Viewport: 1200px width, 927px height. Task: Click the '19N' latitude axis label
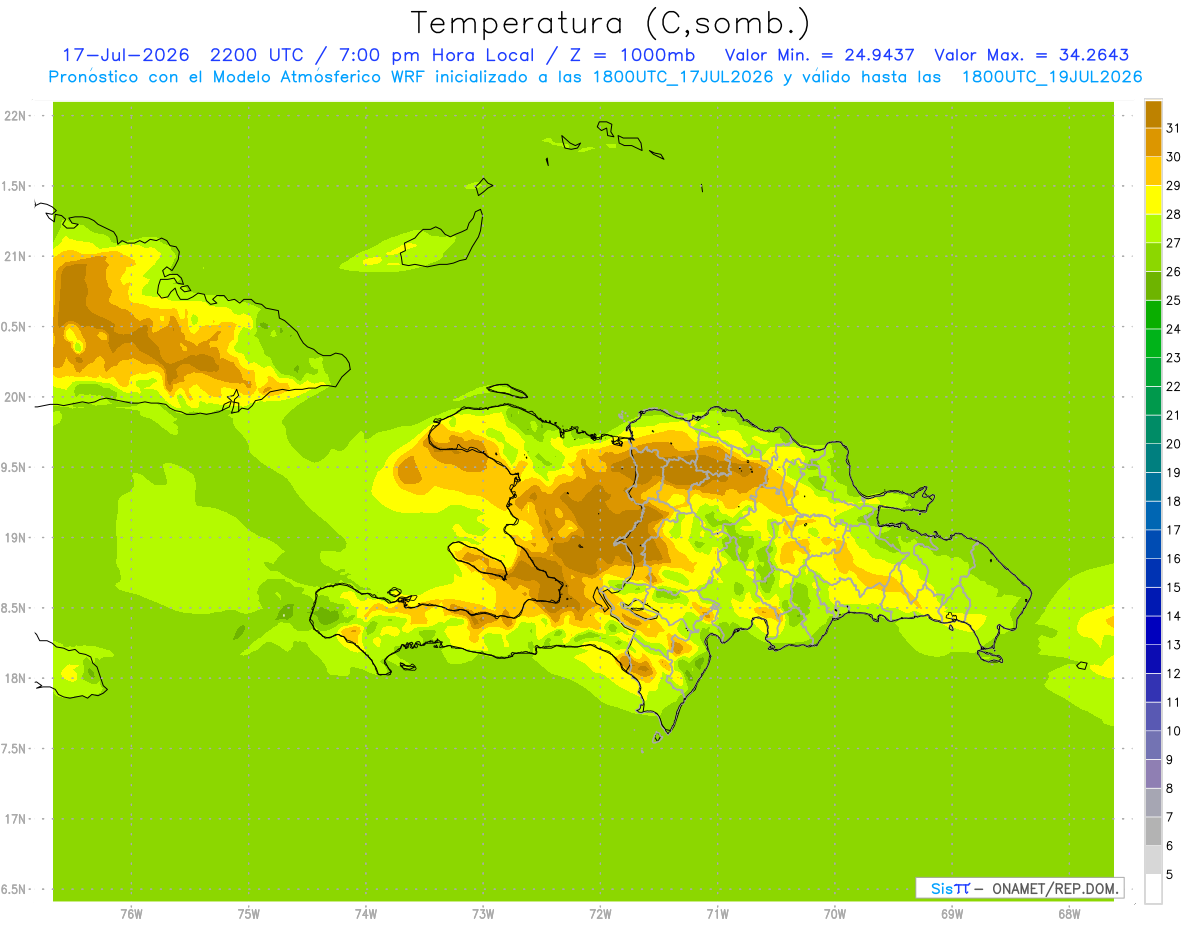14,538
